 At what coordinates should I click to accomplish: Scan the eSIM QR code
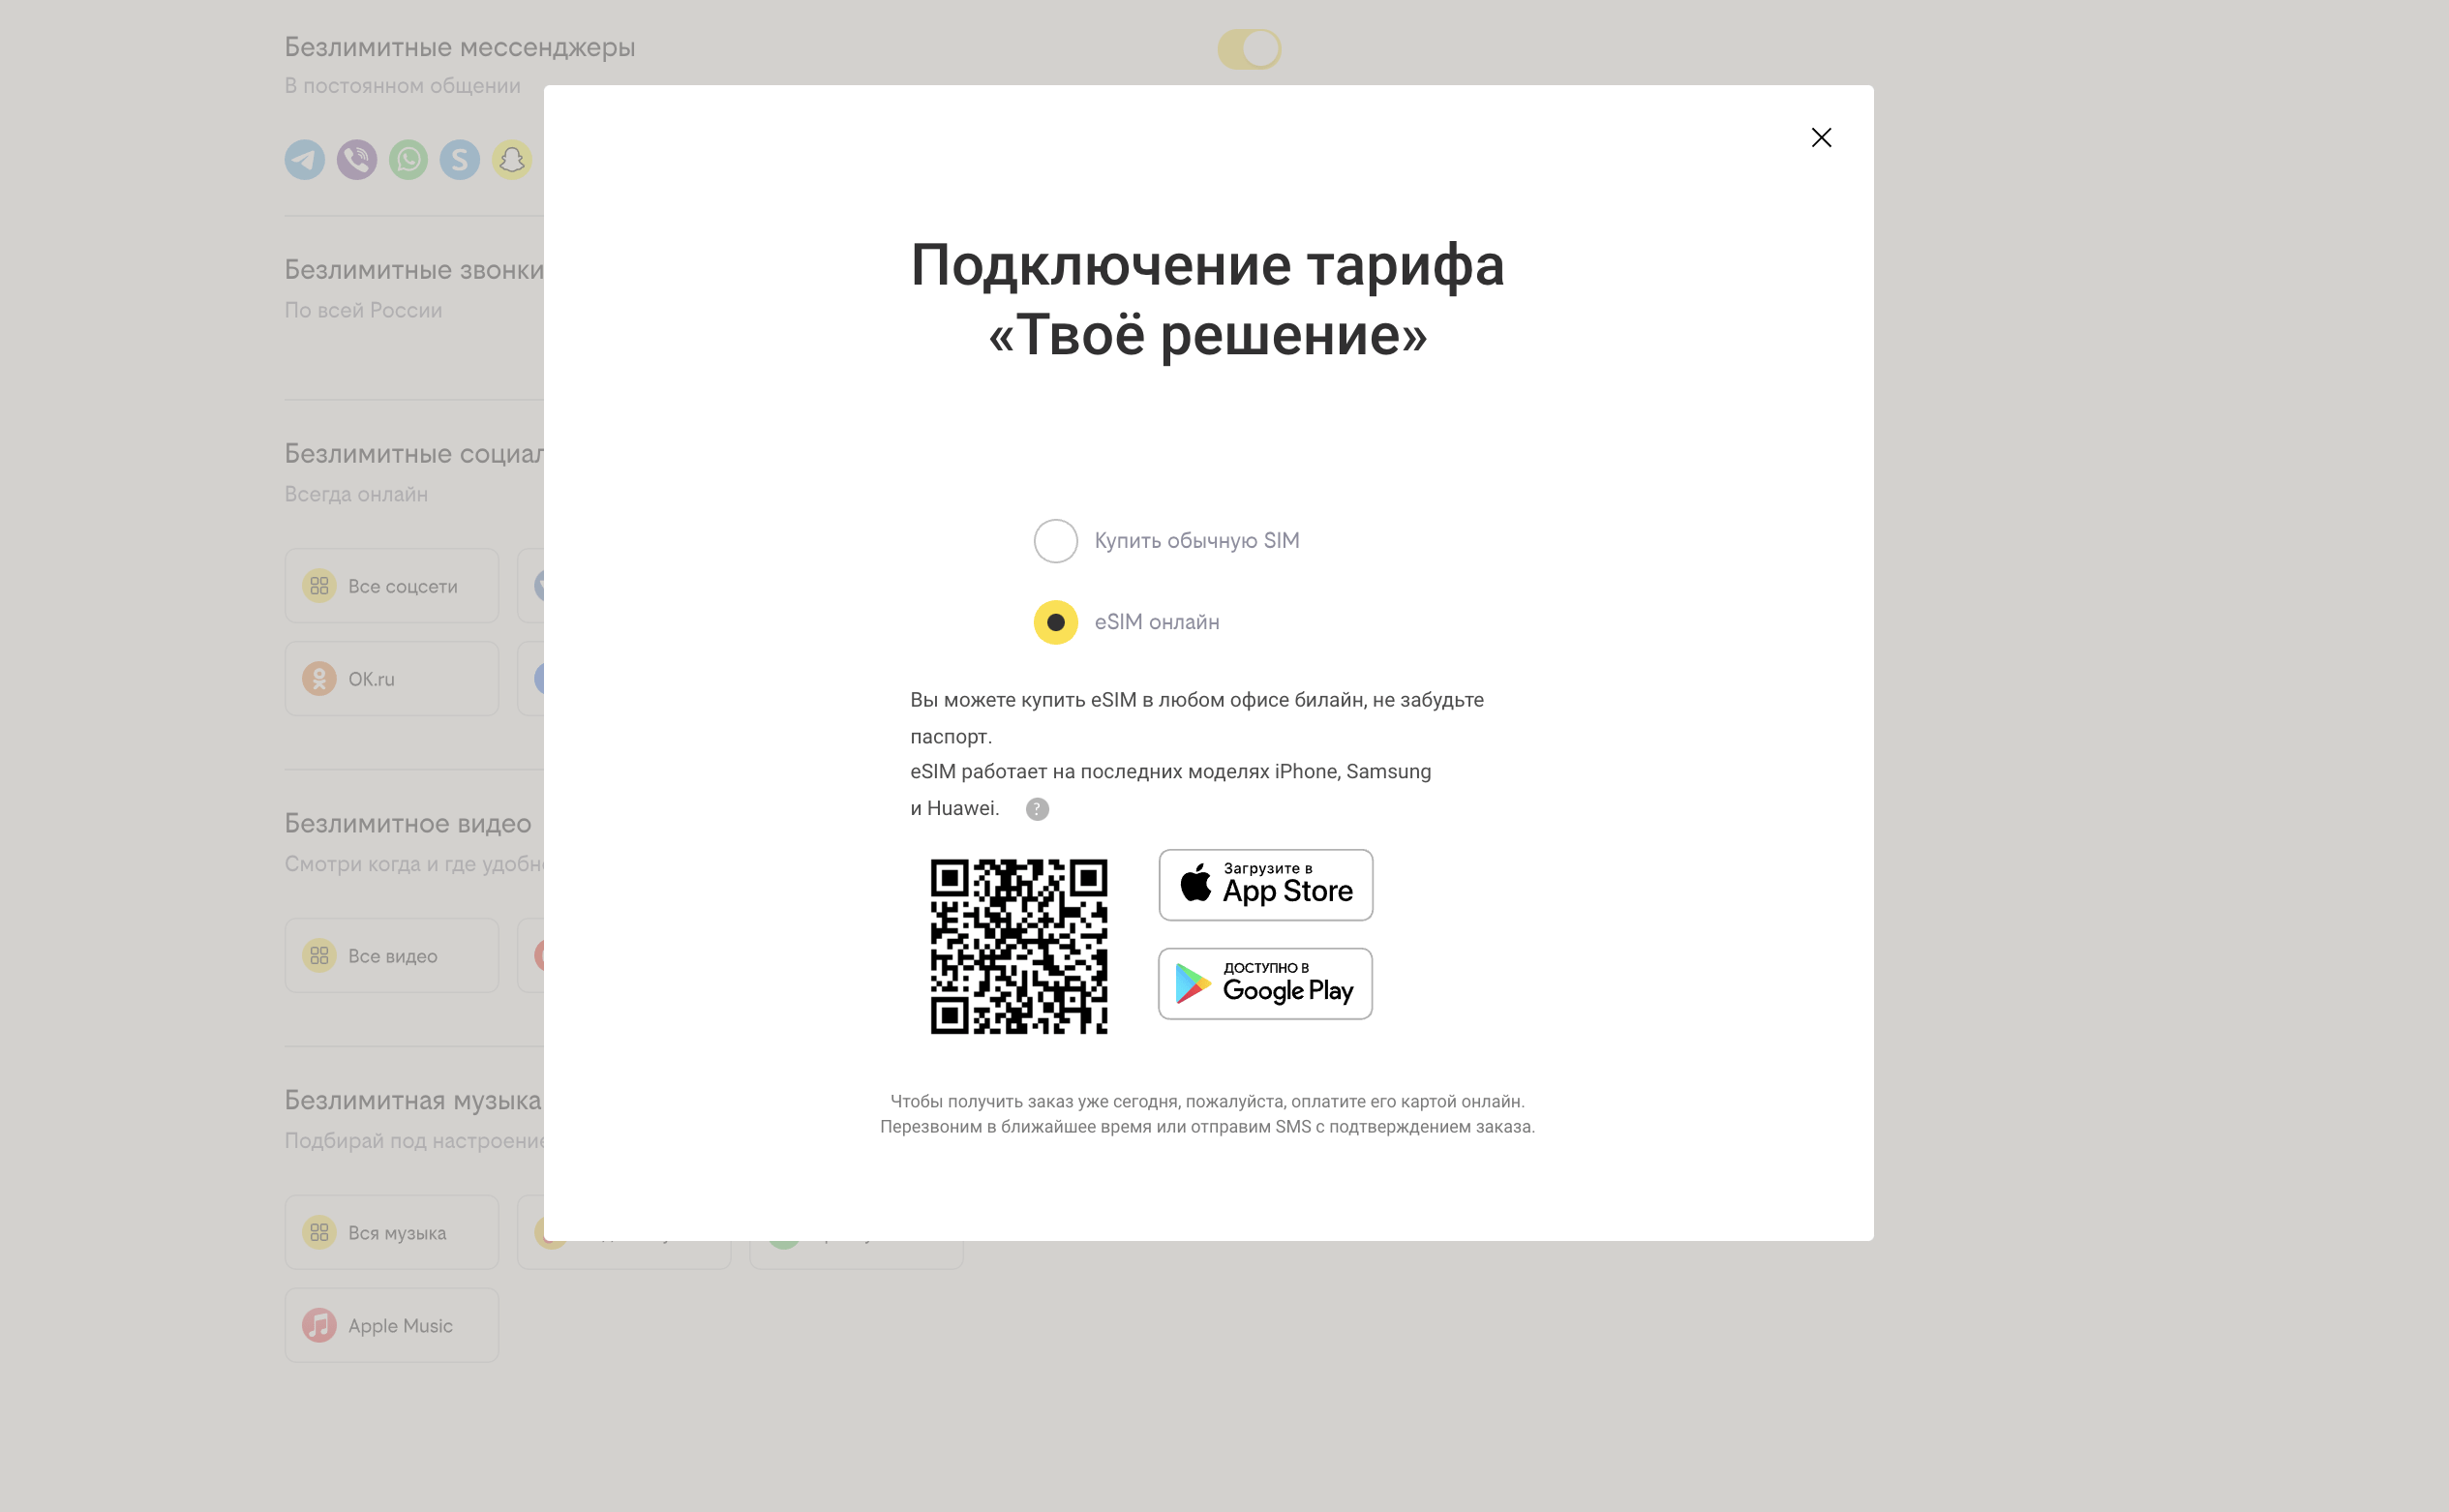point(1018,942)
